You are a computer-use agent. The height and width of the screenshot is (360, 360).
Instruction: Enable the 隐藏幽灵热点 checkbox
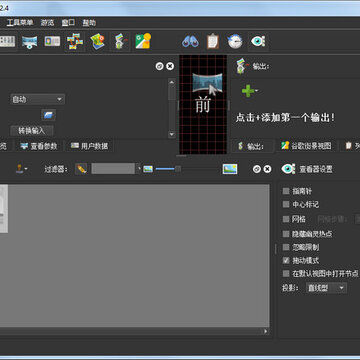(x=286, y=234)
